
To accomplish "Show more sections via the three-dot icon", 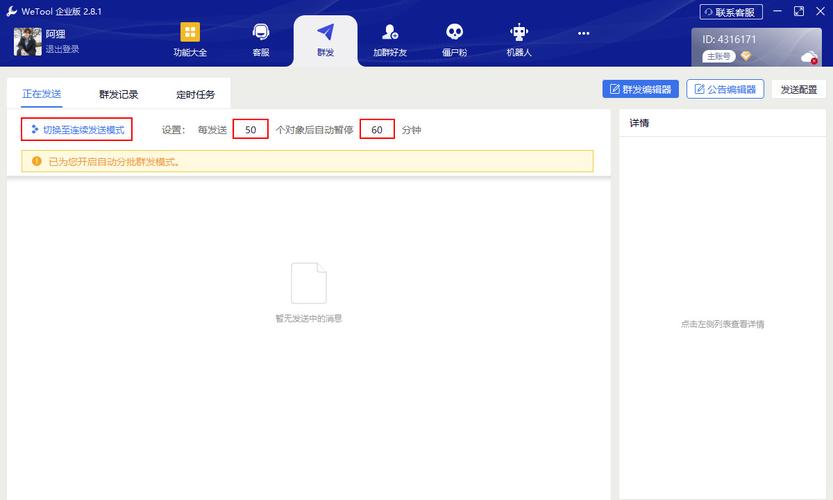I will pos(583,33).
